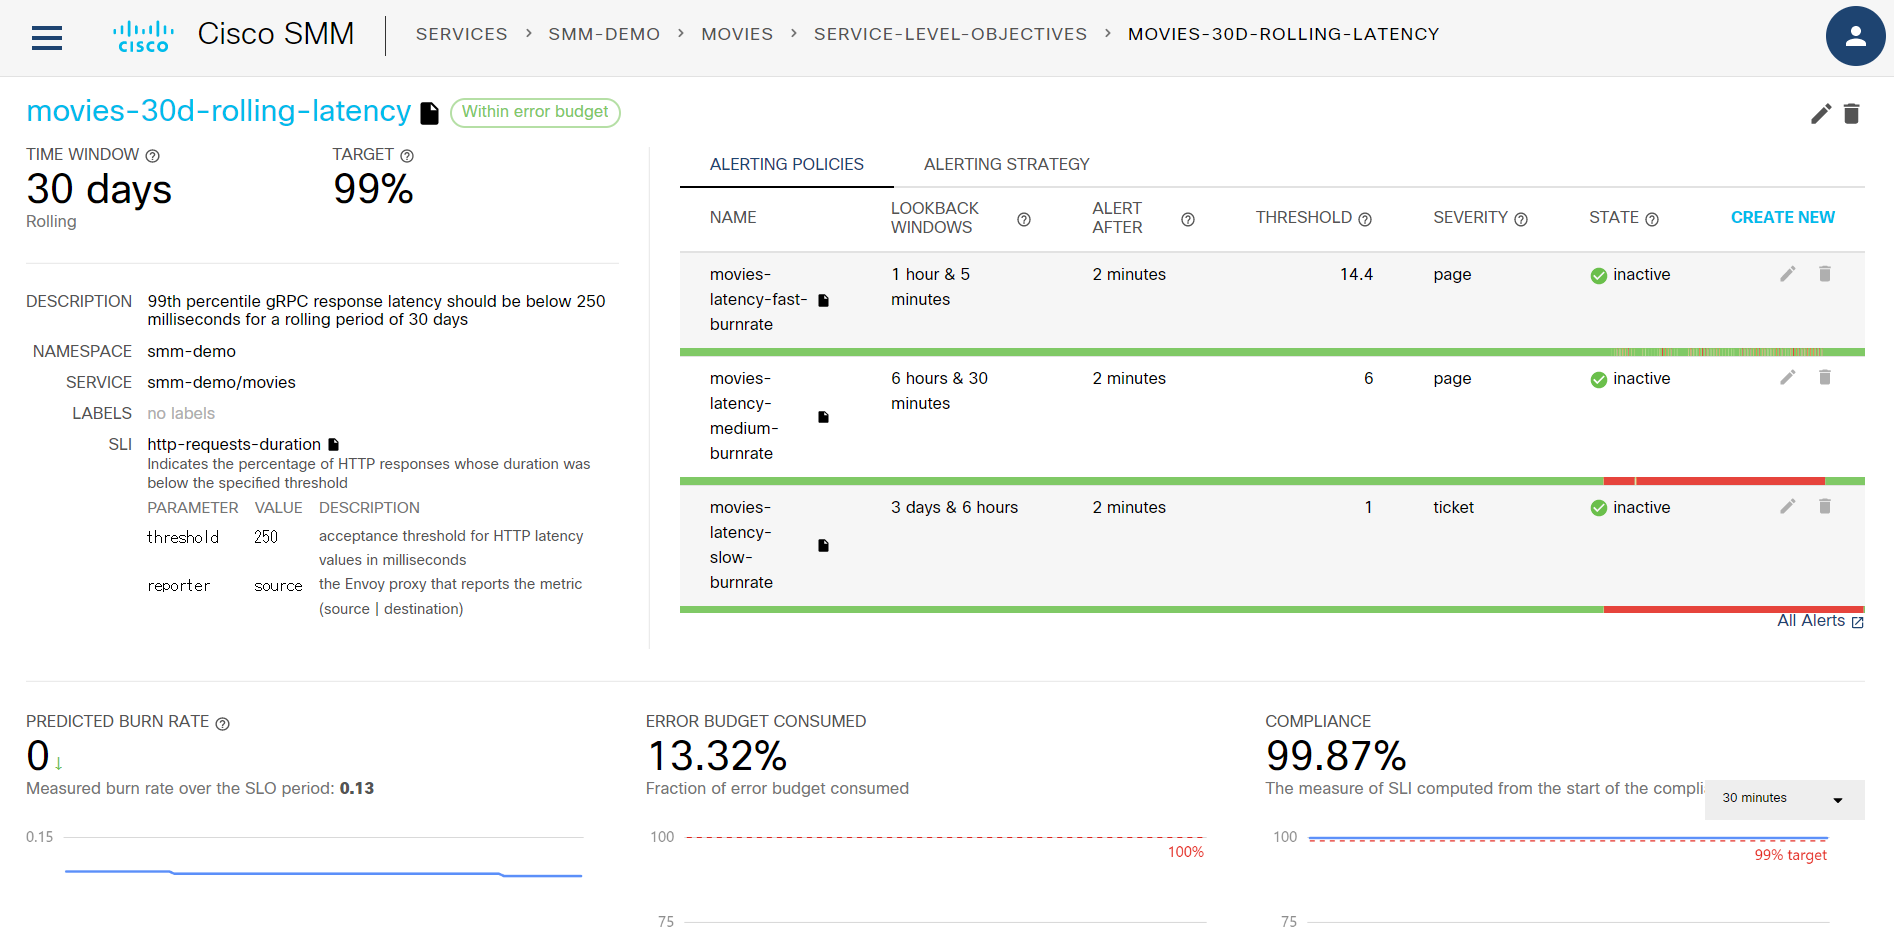
Task: Click the inactive state checkmark for fast-burnrate
Action: coord(1599,276)
